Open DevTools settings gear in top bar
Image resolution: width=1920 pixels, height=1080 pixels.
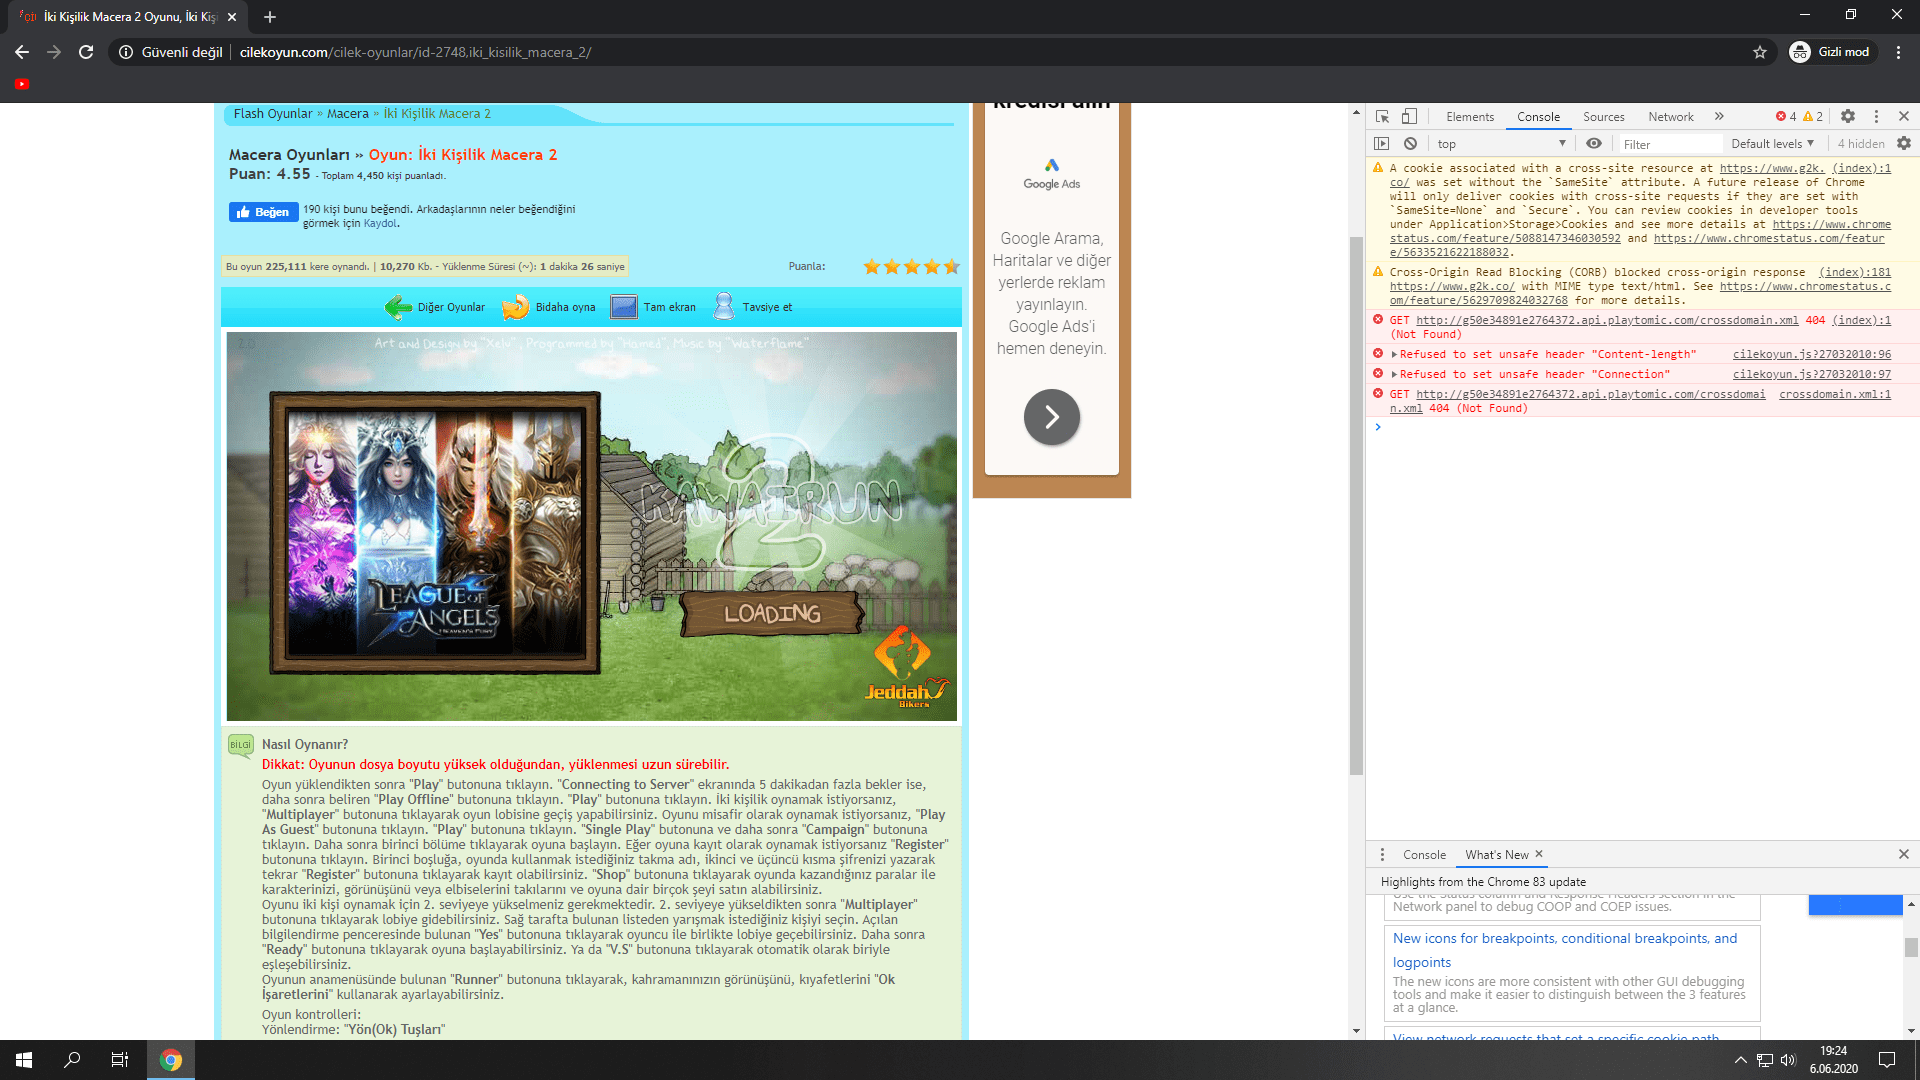[1848, 117]
